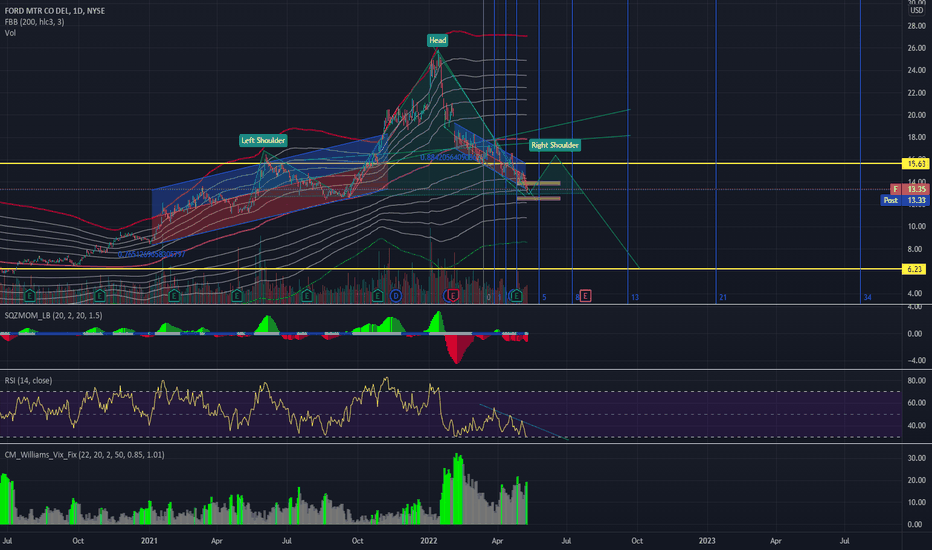Click the 2021 label on time axis

click(149, 541)
